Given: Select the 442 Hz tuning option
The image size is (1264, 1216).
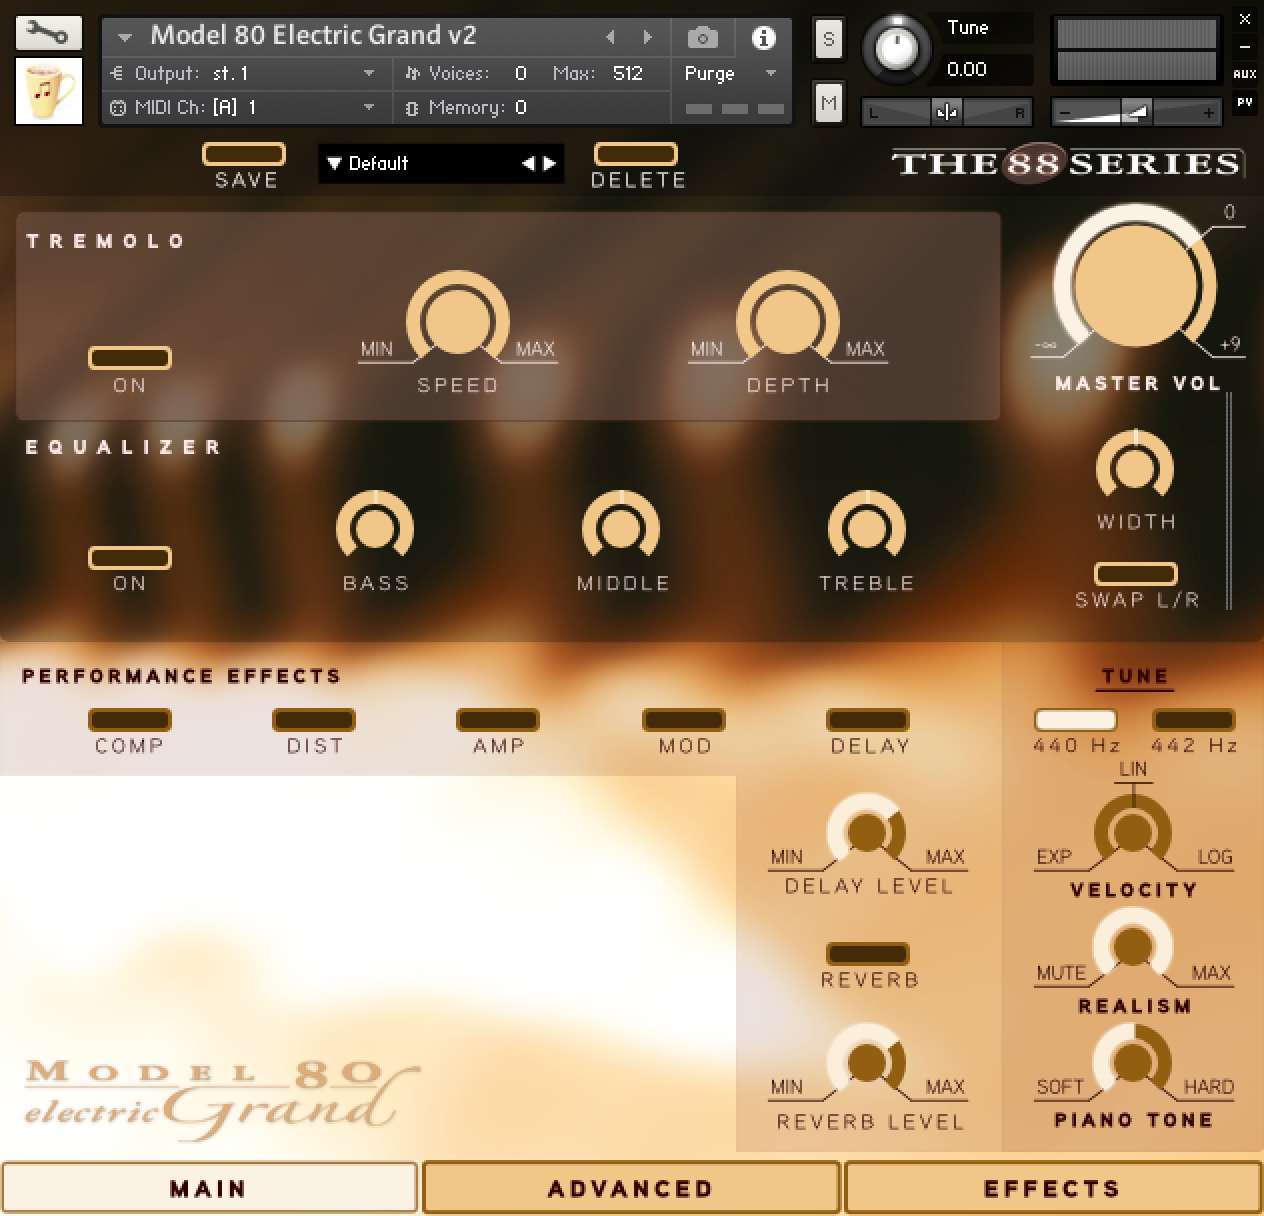Looking at the screenshot, I should pyautogui.click(x=1193, y=720).
